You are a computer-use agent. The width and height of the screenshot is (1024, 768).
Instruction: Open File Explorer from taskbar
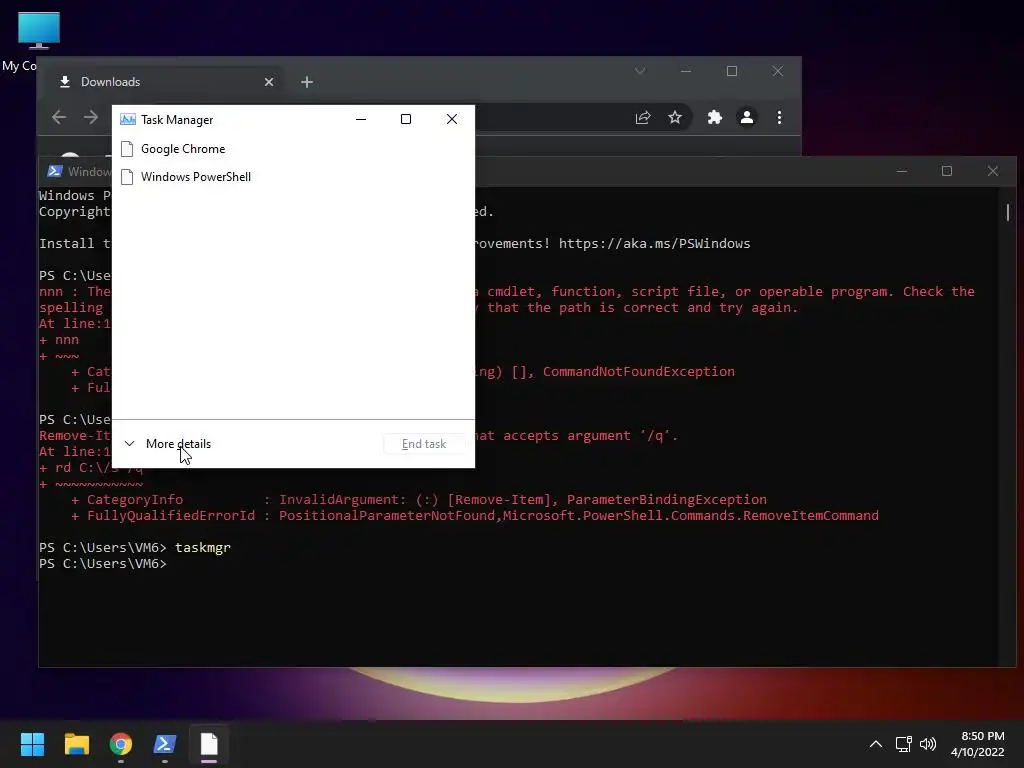76,744
